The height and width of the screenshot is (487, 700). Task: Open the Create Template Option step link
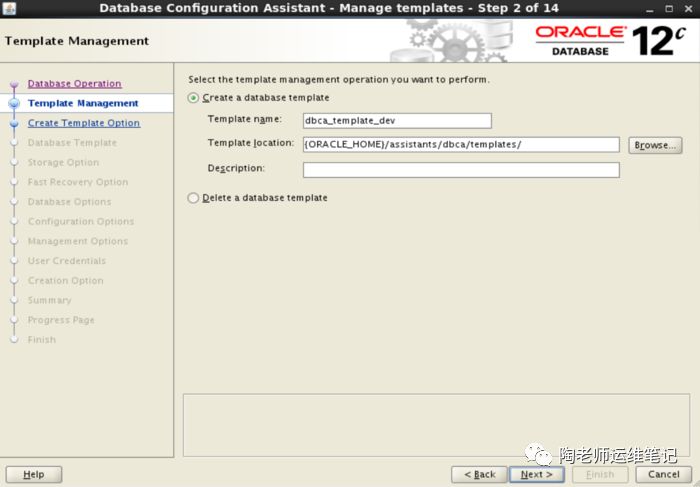(84, 123)
